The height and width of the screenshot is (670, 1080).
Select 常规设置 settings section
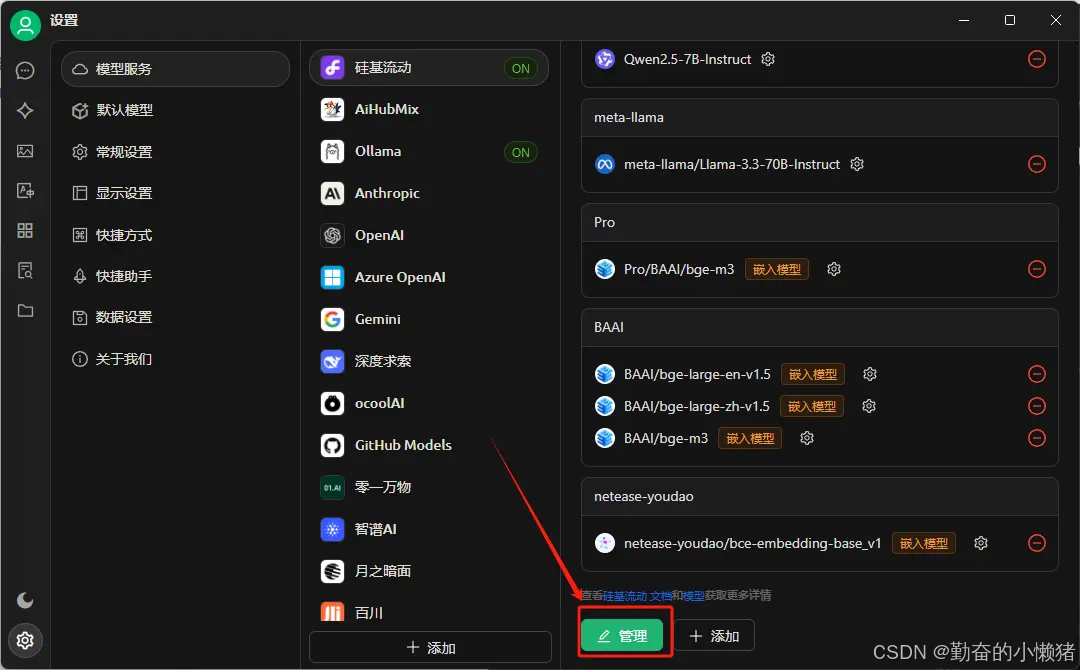176,151
